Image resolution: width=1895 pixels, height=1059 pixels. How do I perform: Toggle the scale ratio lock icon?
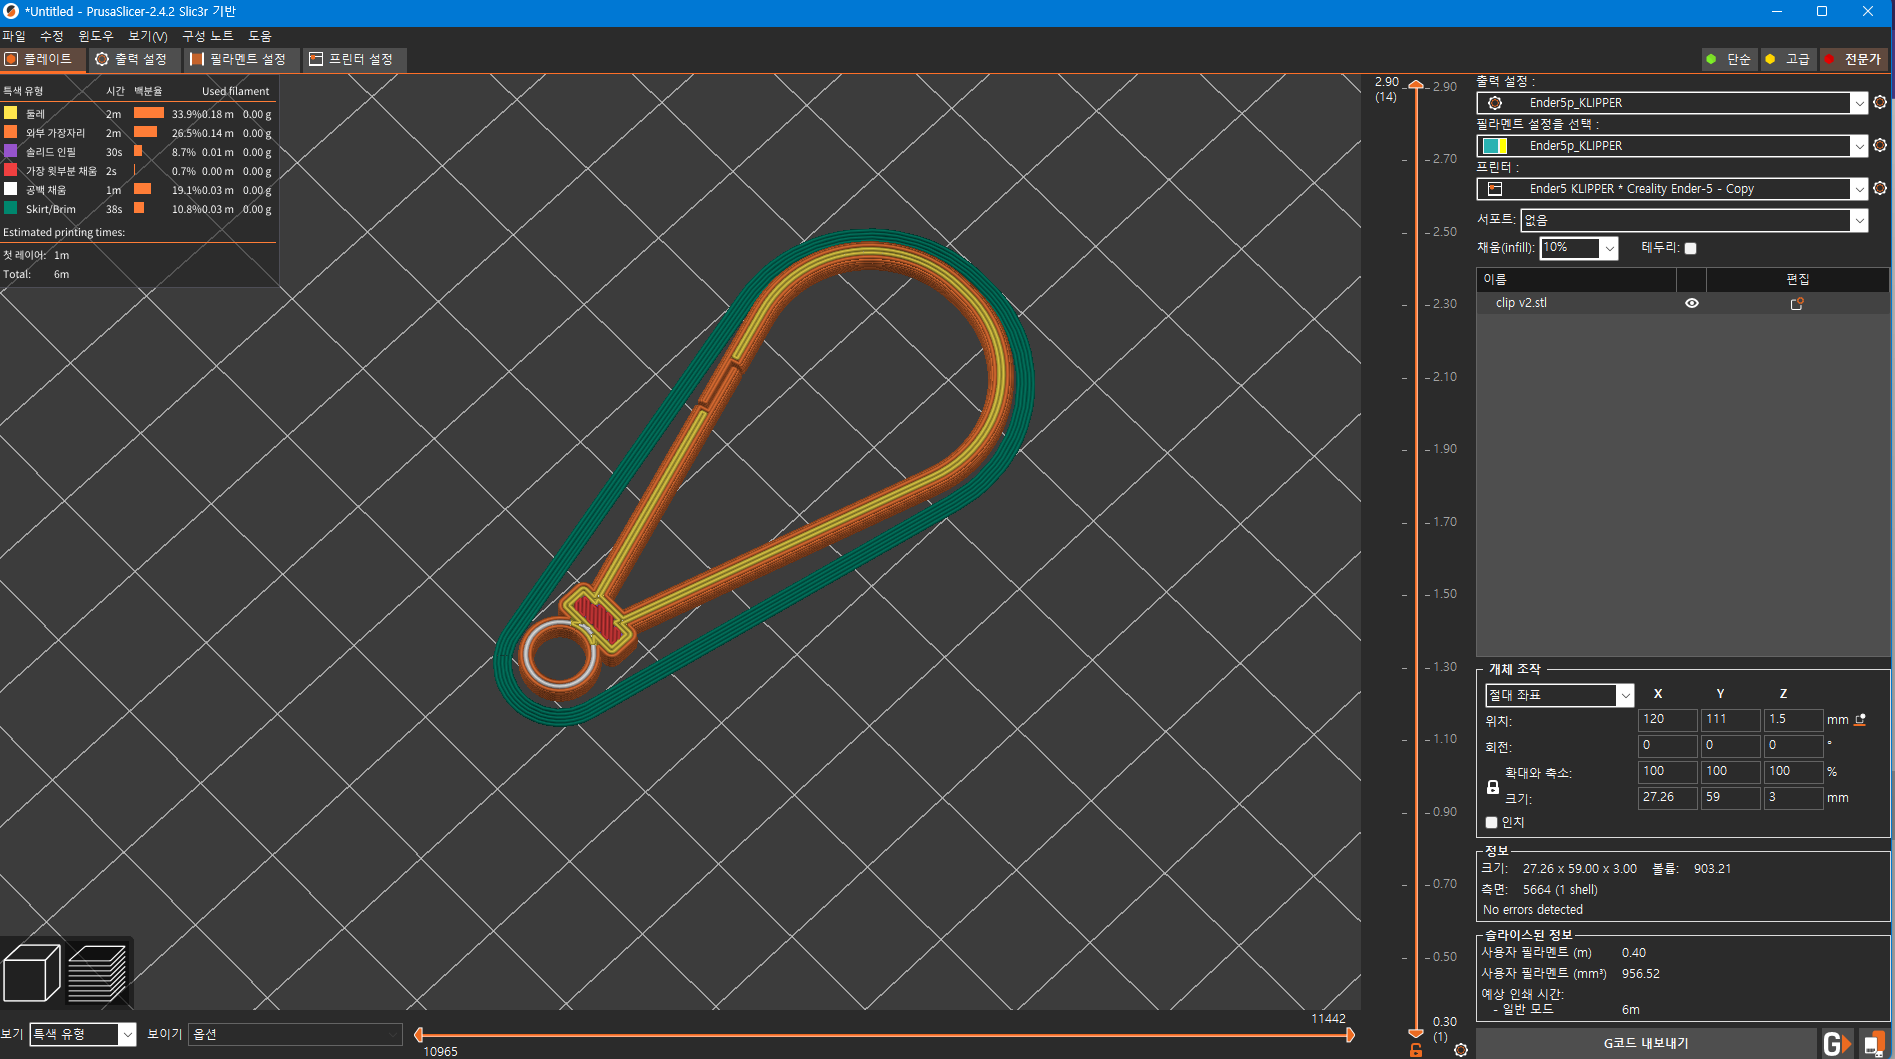(1493, 787)
